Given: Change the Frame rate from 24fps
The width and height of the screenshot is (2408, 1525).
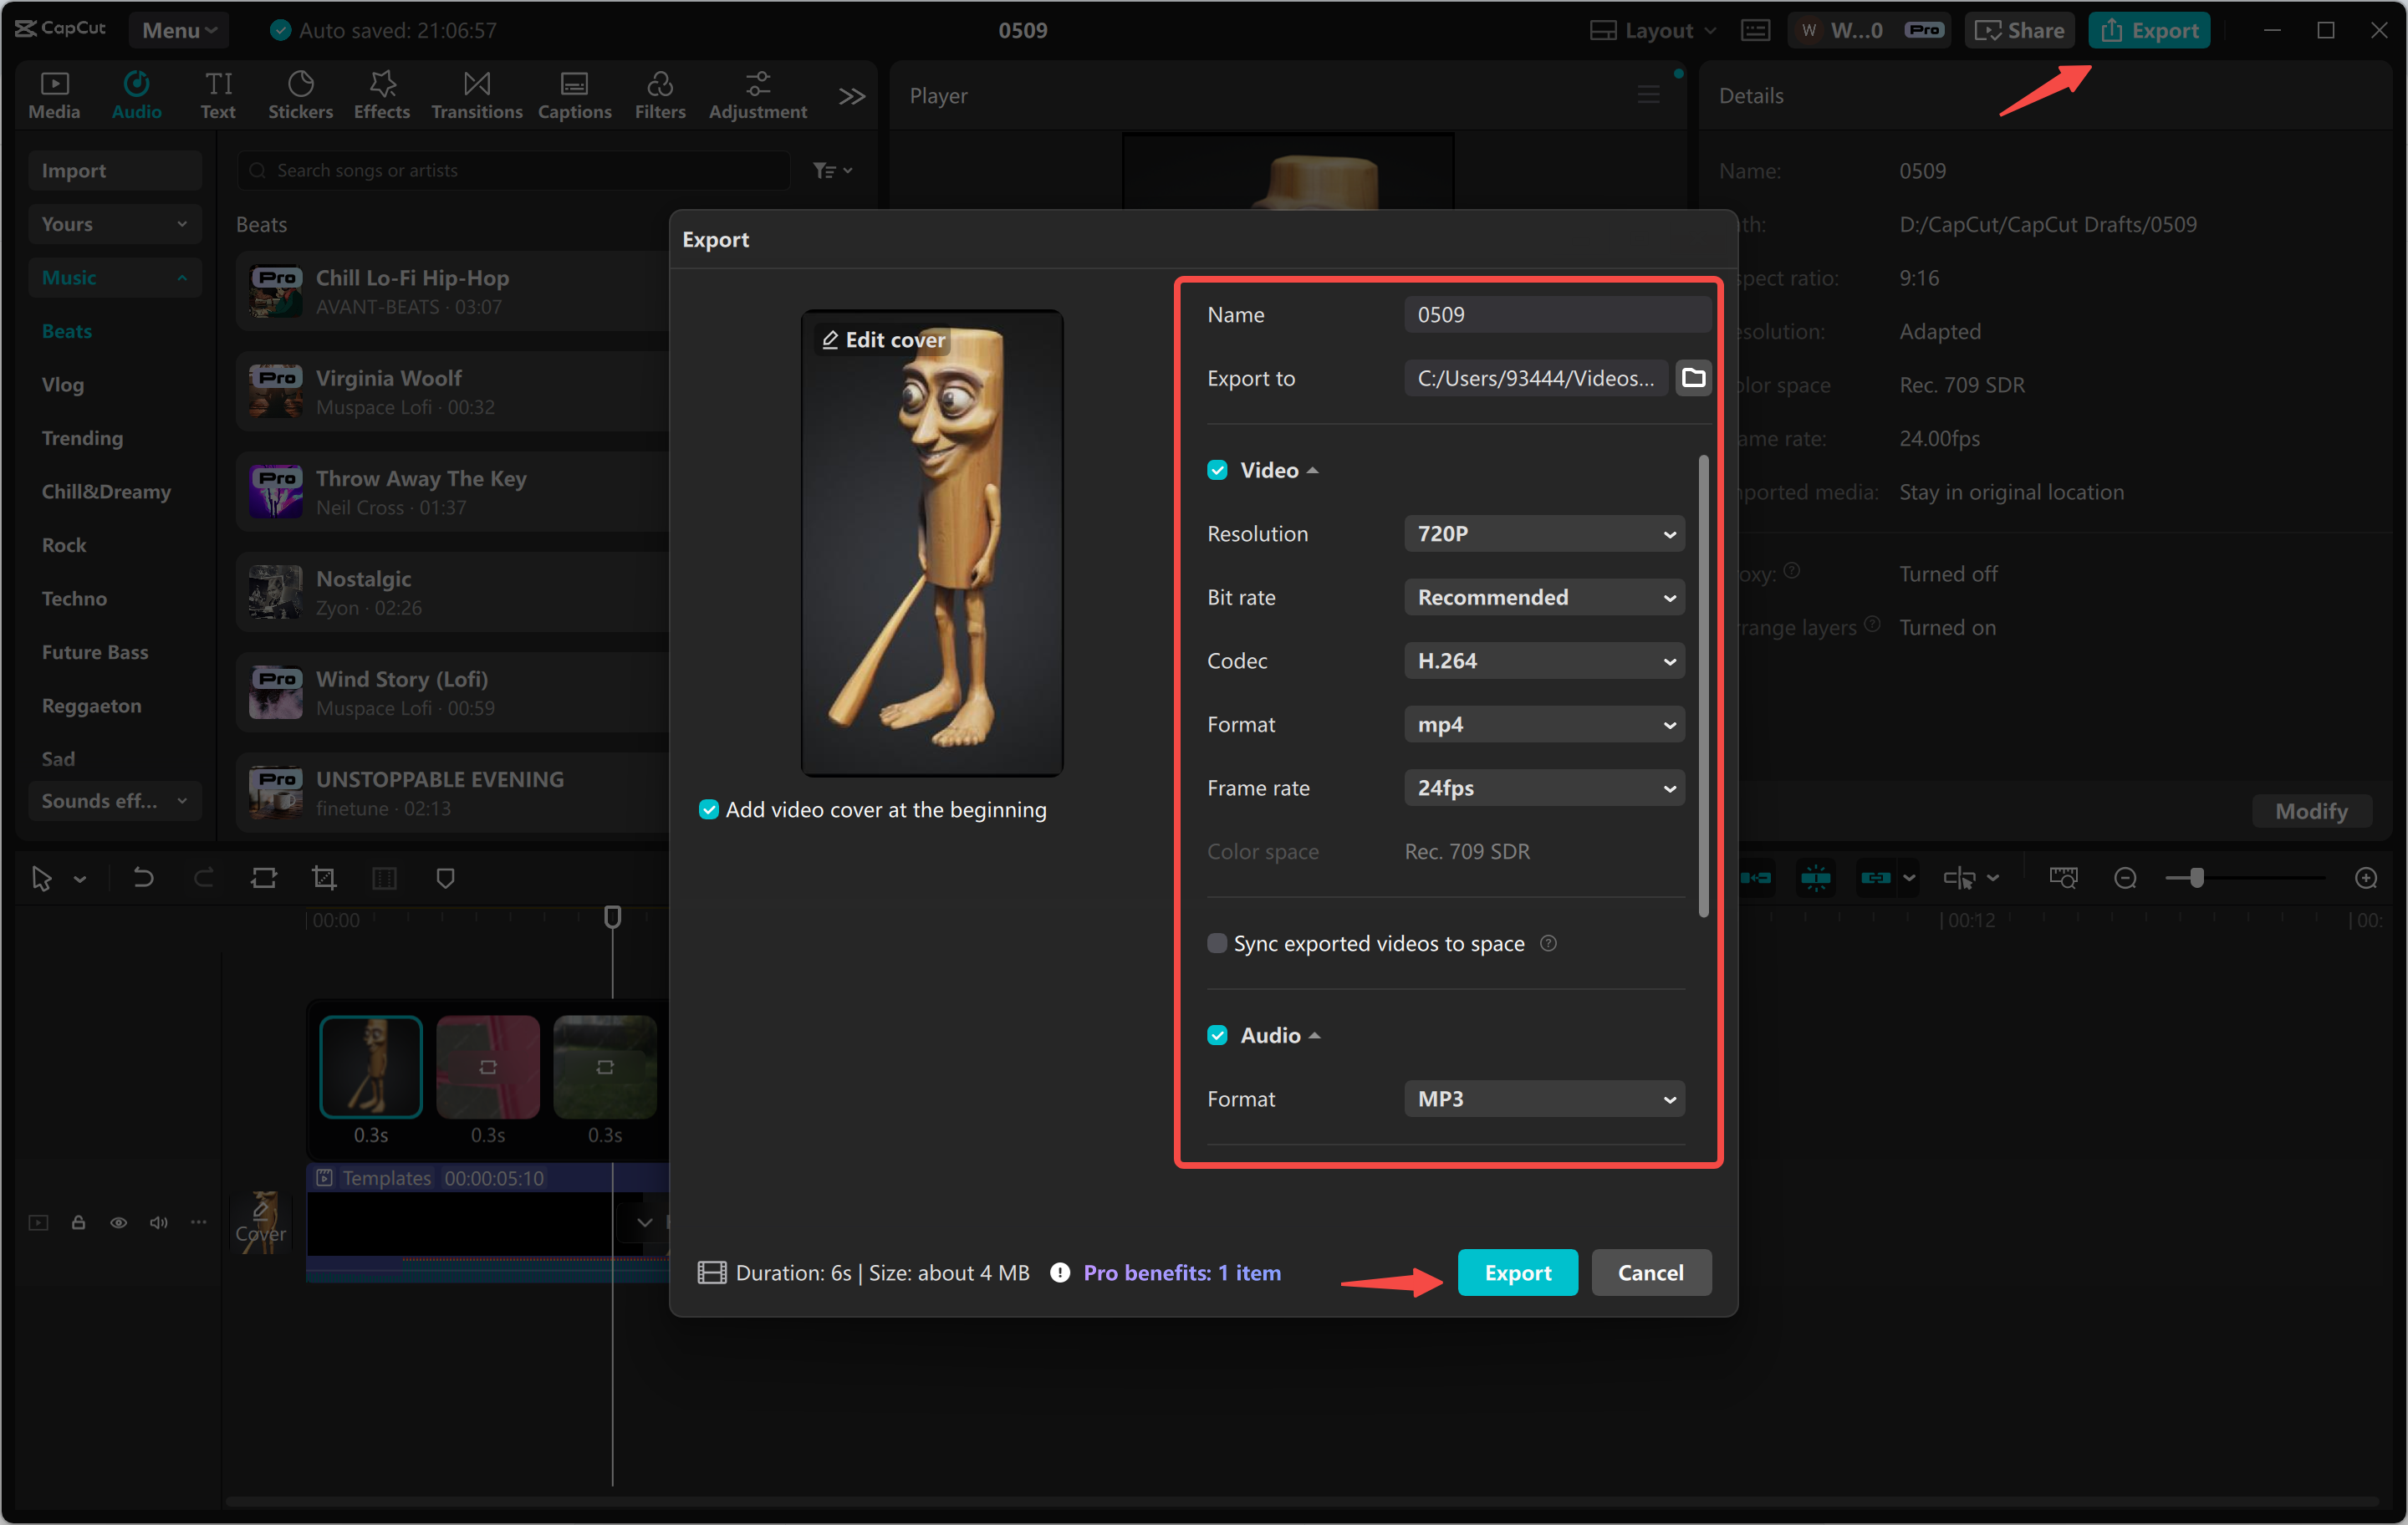Looking at the screenshot, I should (1543, 787).
